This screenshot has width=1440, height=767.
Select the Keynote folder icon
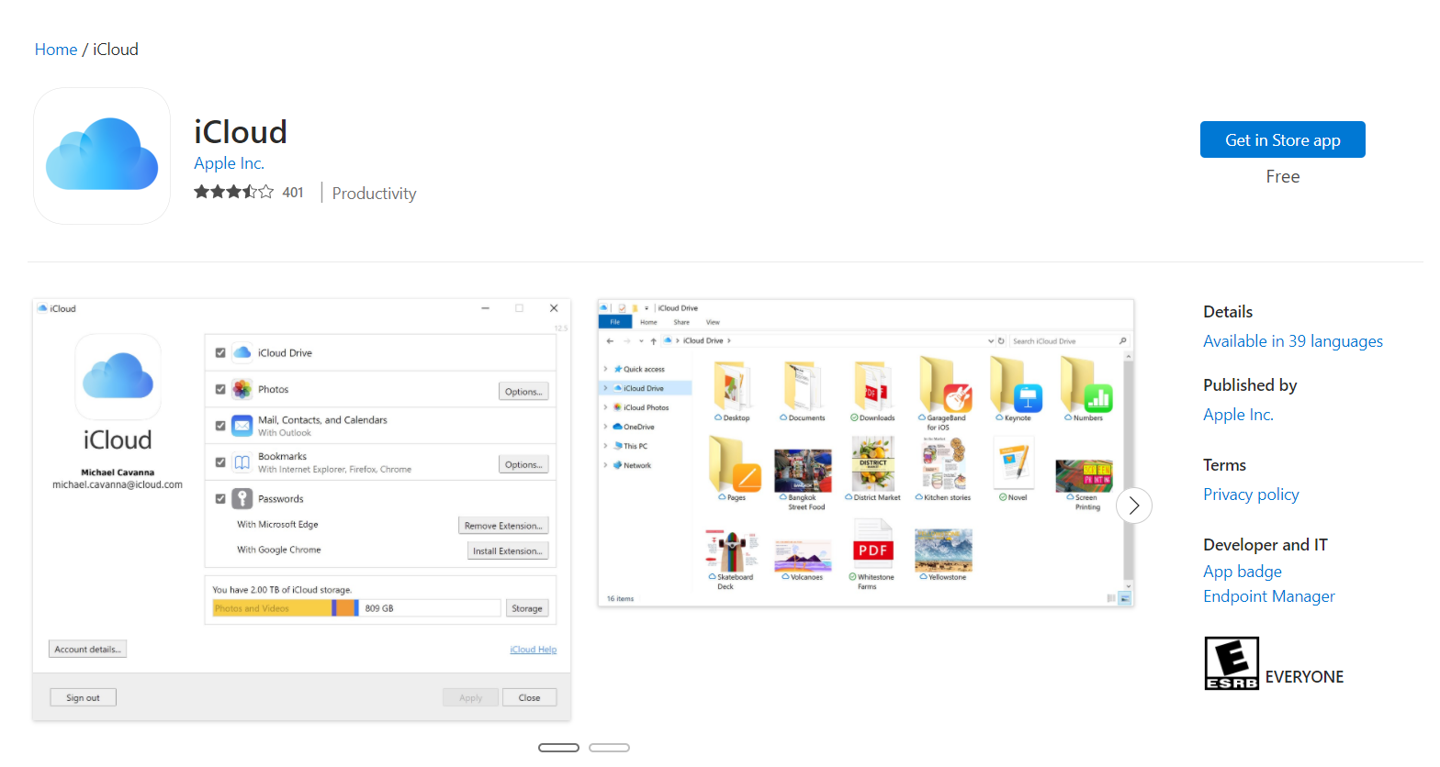click(1014, 384)
